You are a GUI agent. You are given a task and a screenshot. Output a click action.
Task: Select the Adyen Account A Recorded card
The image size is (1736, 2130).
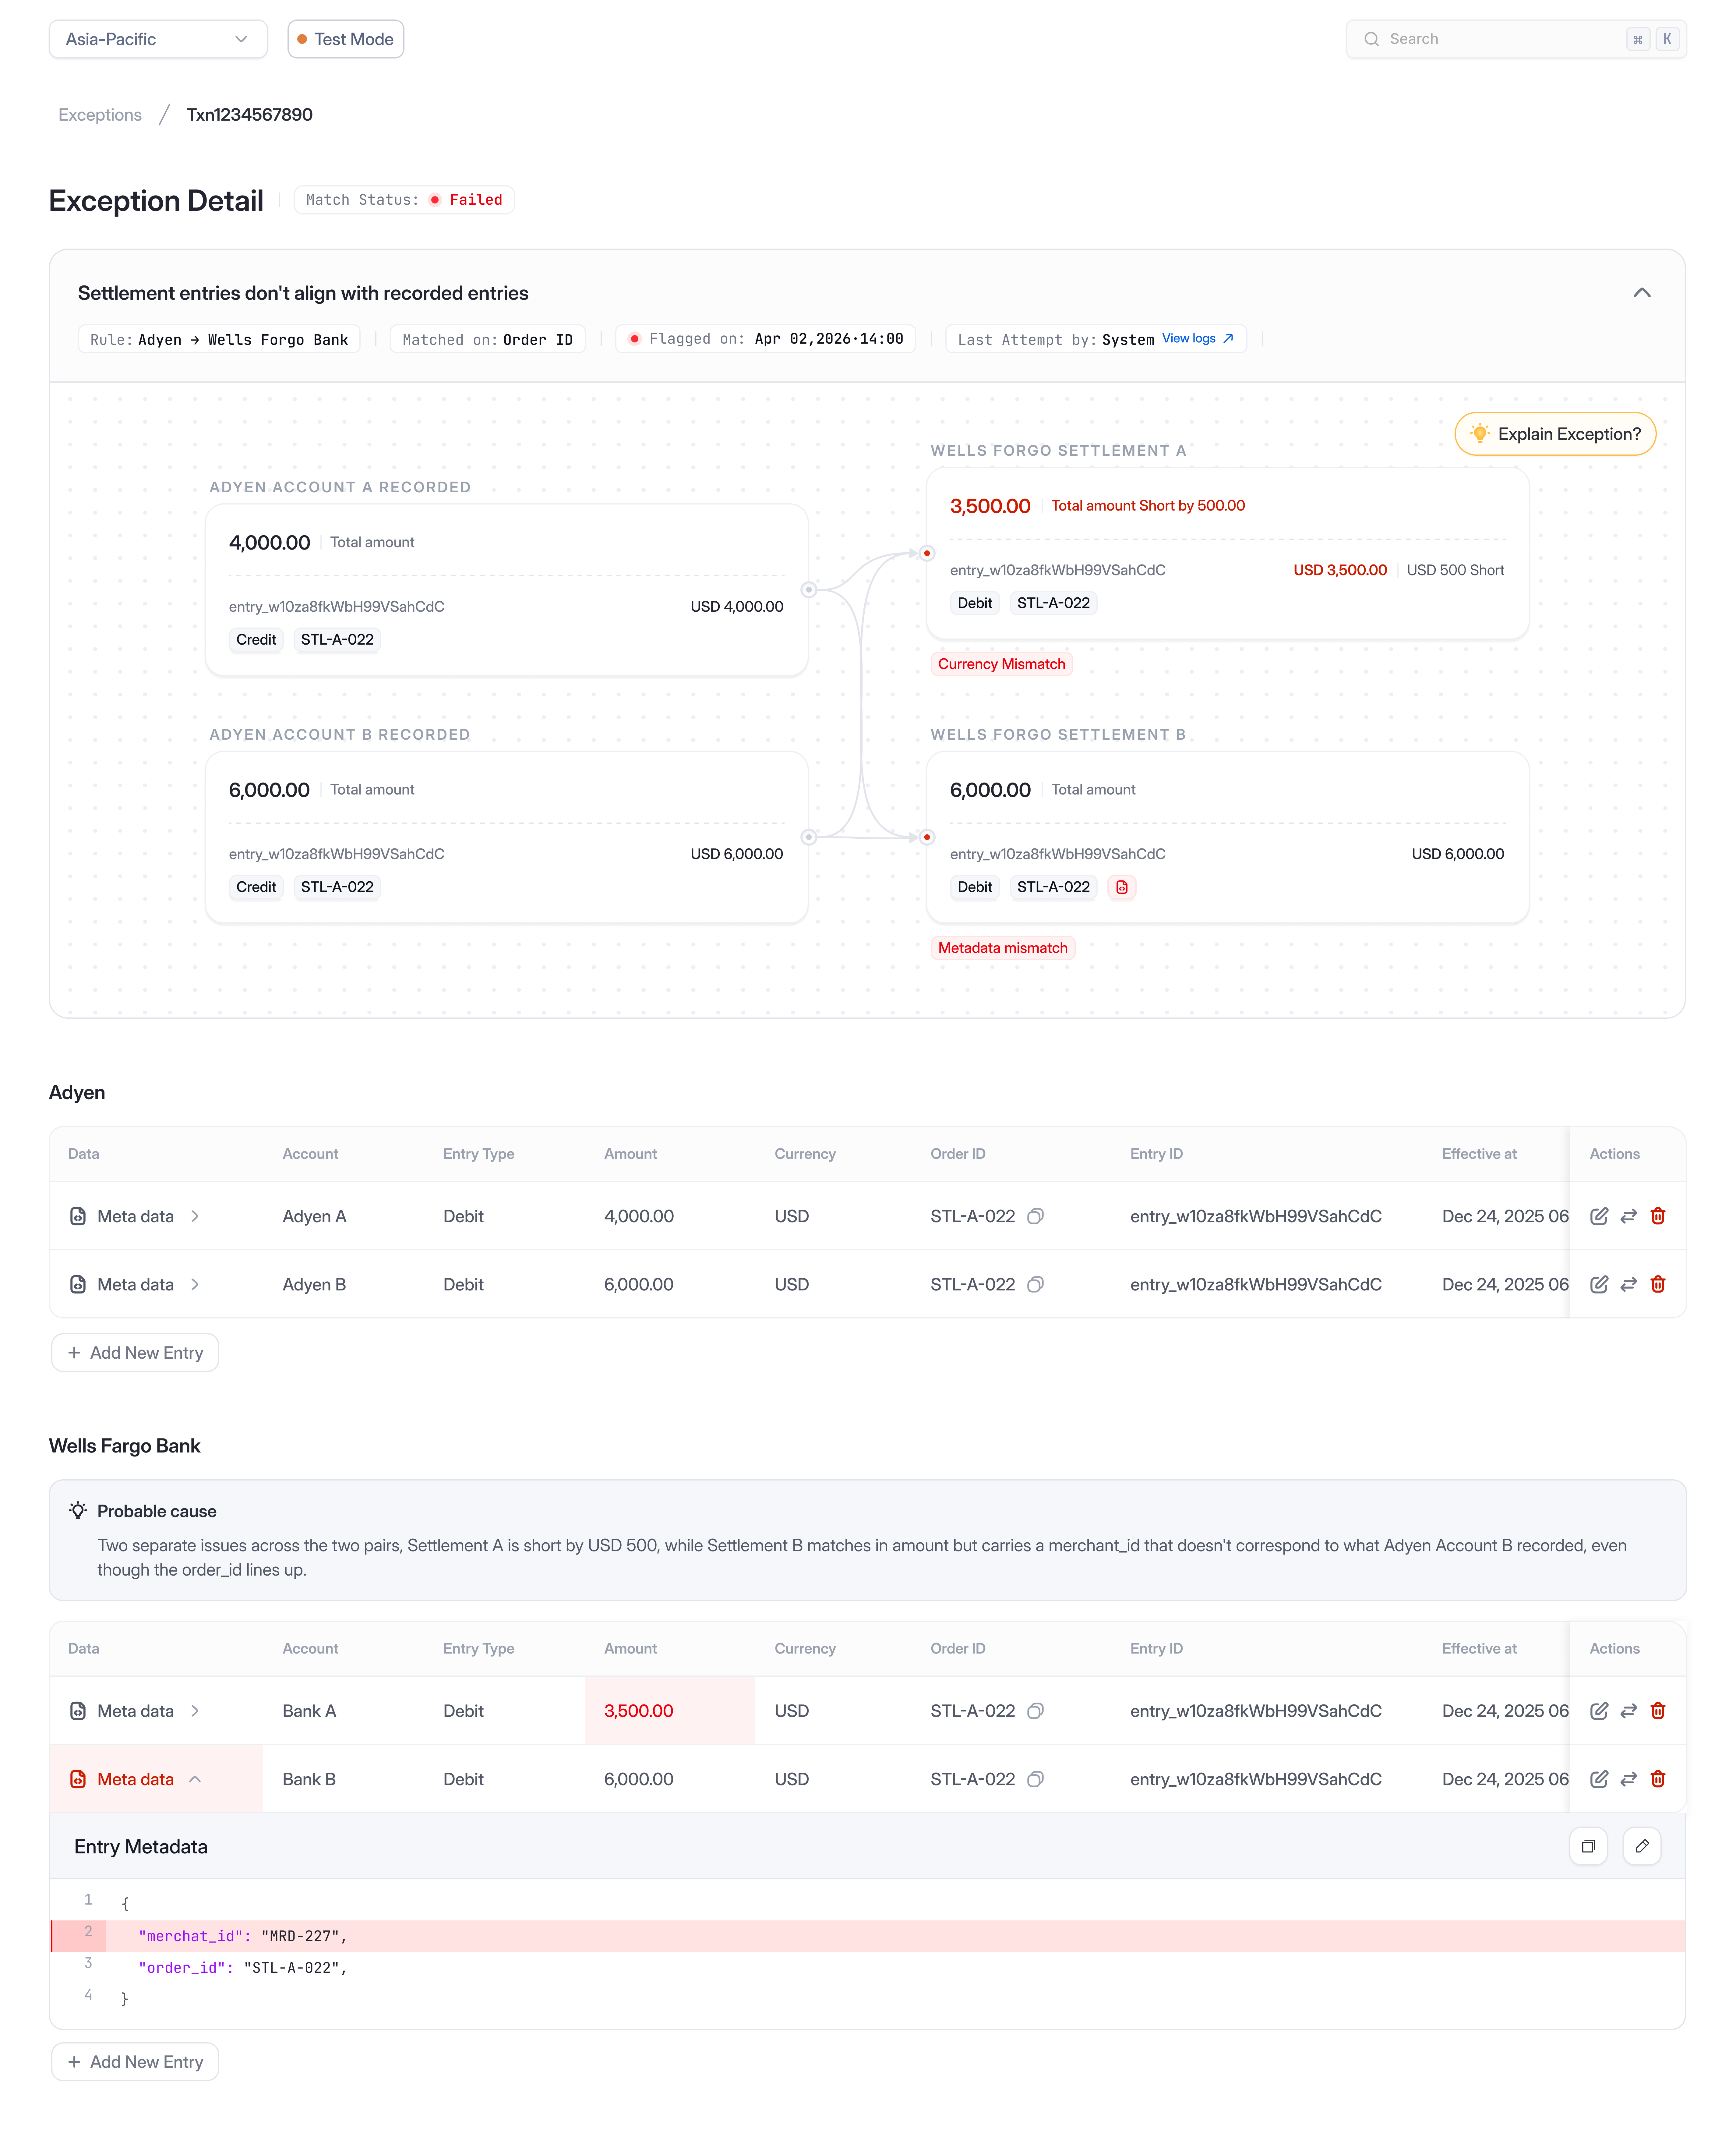[507, 590]
